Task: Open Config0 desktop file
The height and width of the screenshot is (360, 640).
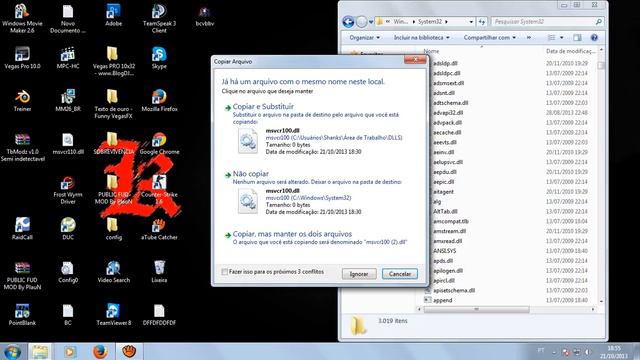Action: point(68,271)
